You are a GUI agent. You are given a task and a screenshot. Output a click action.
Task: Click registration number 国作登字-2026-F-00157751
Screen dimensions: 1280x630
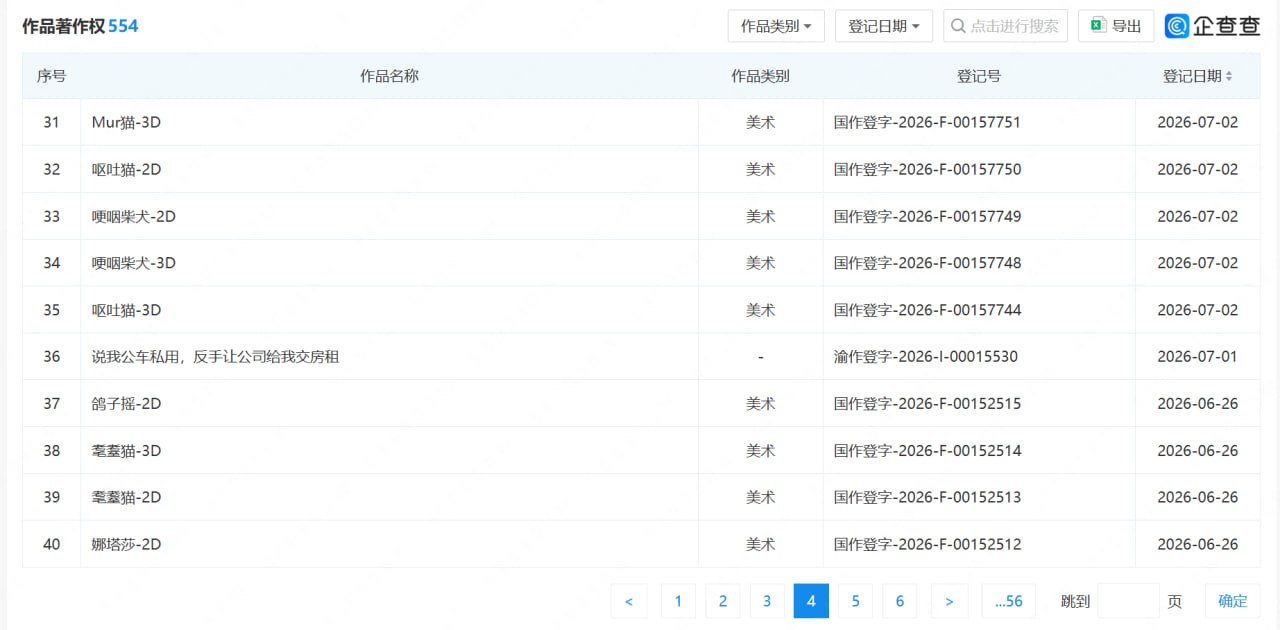[x=928, y=122]
